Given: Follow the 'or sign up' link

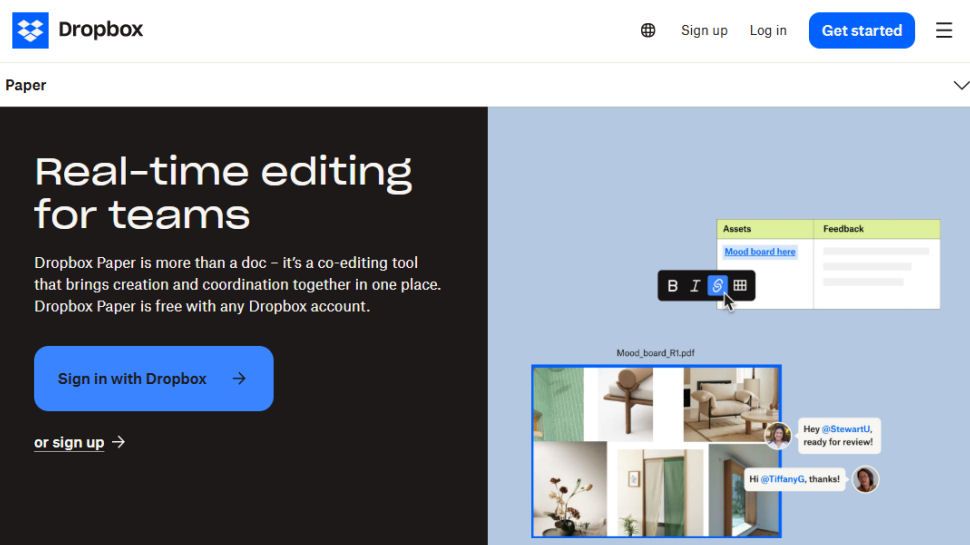Looking at the screenshot, I should [69, 442].
